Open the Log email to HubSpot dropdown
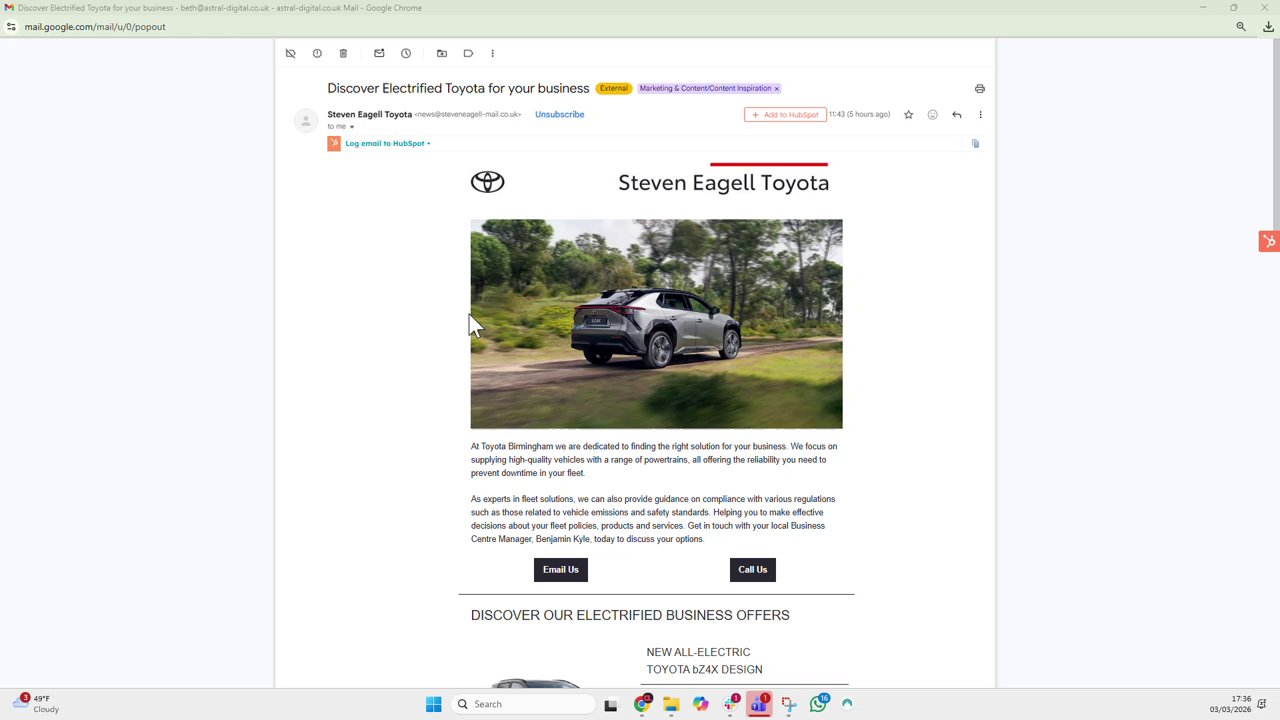The image size is (1280, 720). click(388, 144)
